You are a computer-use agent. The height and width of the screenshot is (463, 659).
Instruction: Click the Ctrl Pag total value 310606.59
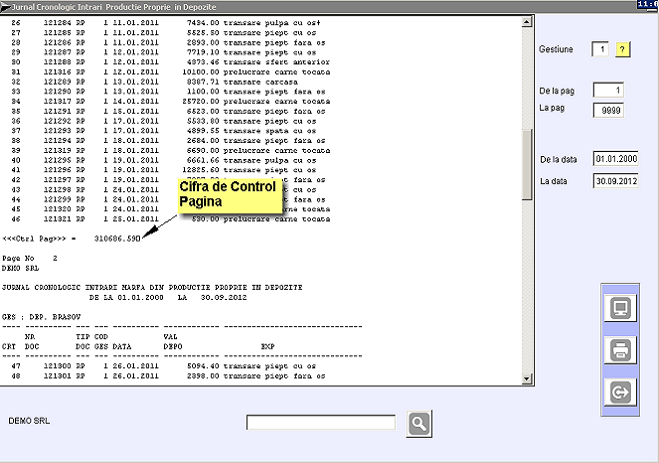click(118, 239)
